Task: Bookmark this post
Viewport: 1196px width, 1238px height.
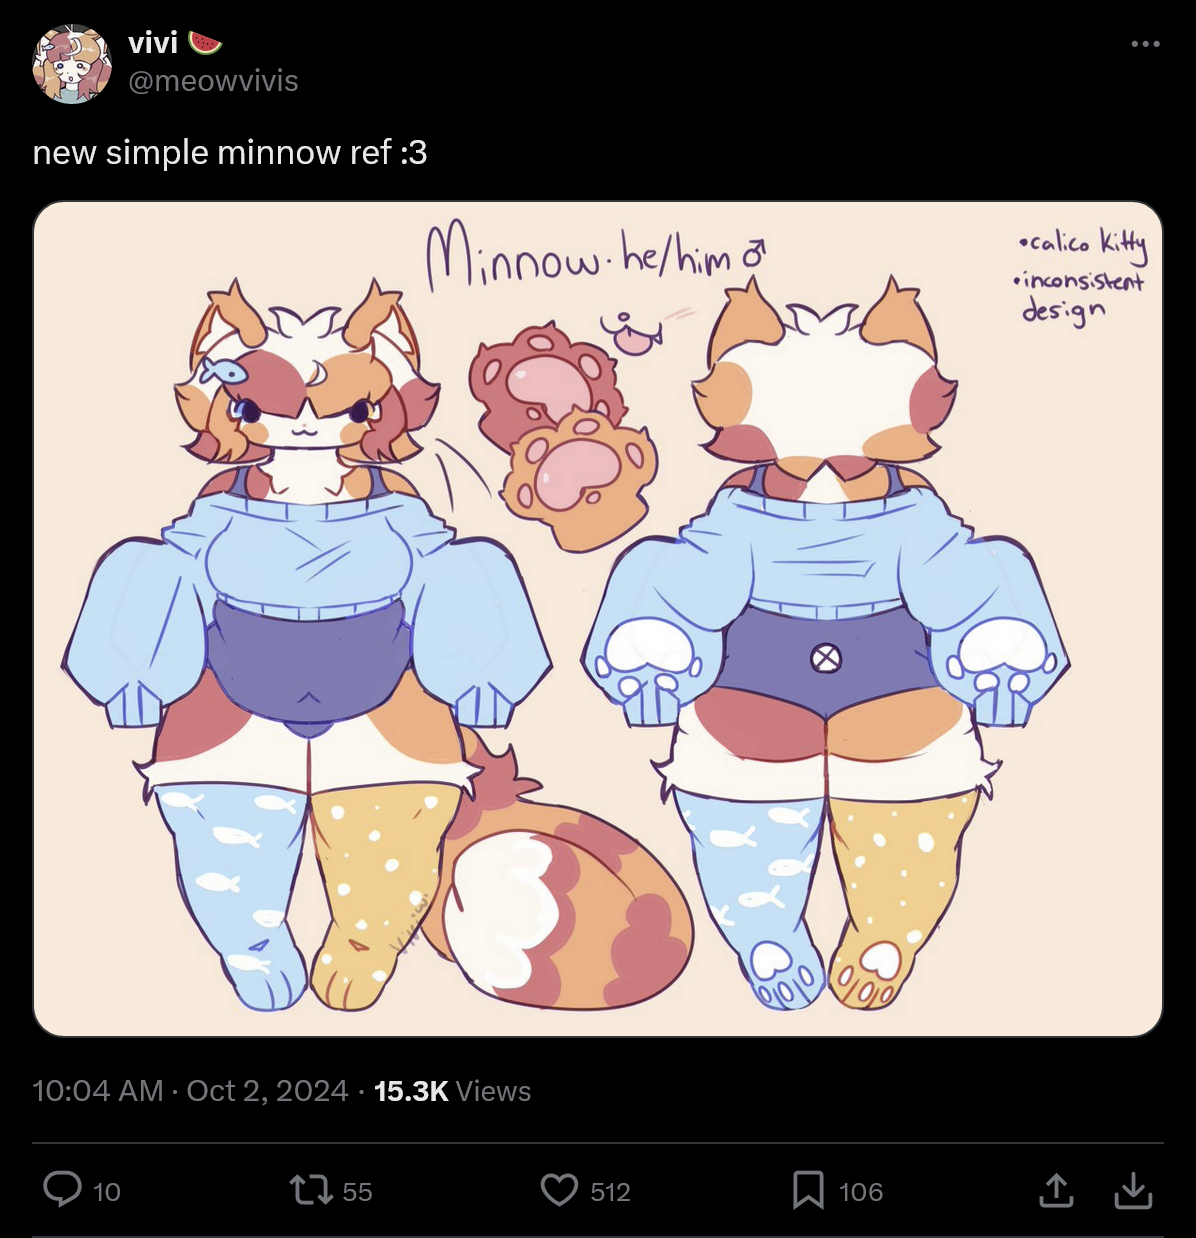Action: pyautogui.click(x=808, y=1191)
